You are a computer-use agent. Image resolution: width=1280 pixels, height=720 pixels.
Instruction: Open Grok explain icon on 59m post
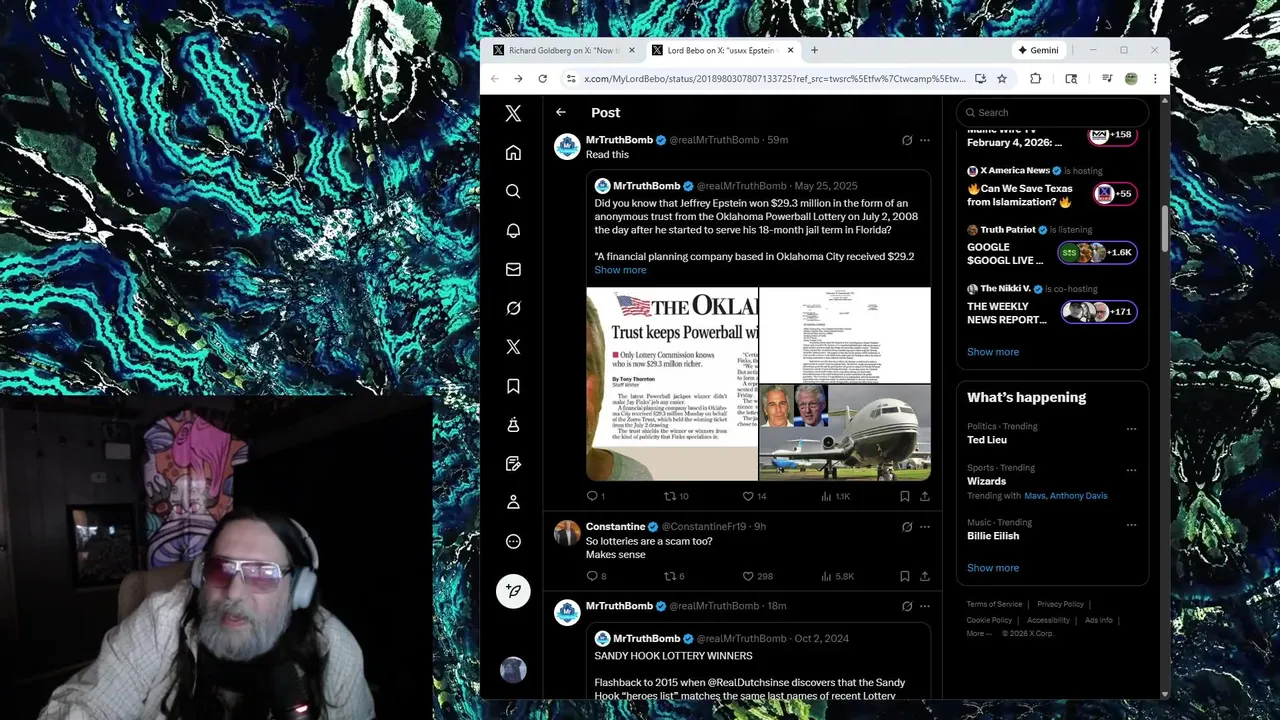tap(907, 140)
